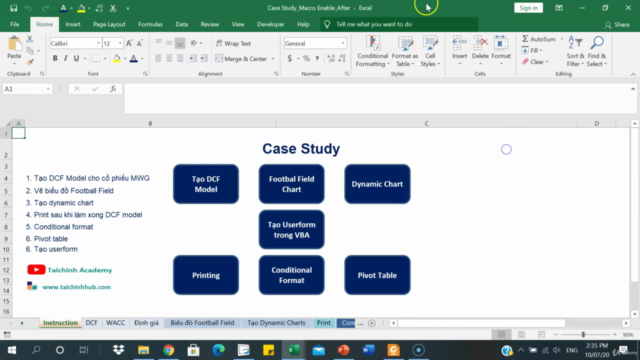Open File Explorer from the taskbar
640x360 pixels.
[143, 350]
